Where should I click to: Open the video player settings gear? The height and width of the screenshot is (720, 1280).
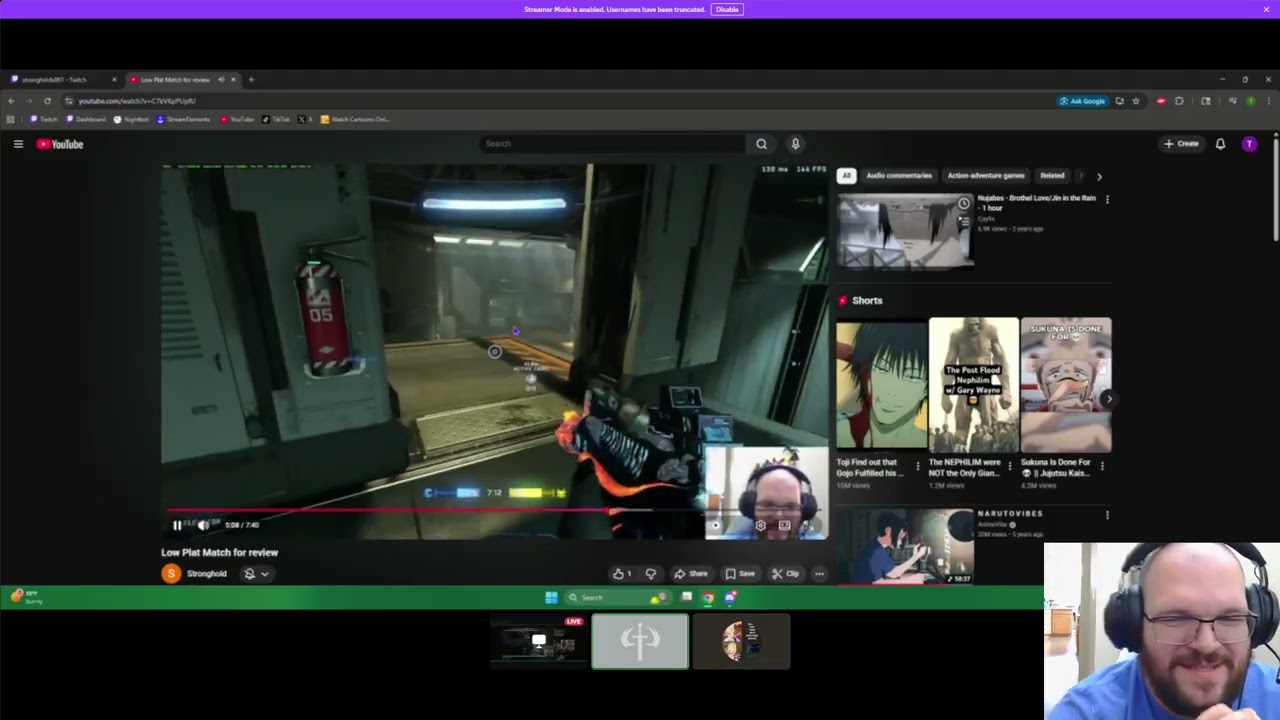760,525
